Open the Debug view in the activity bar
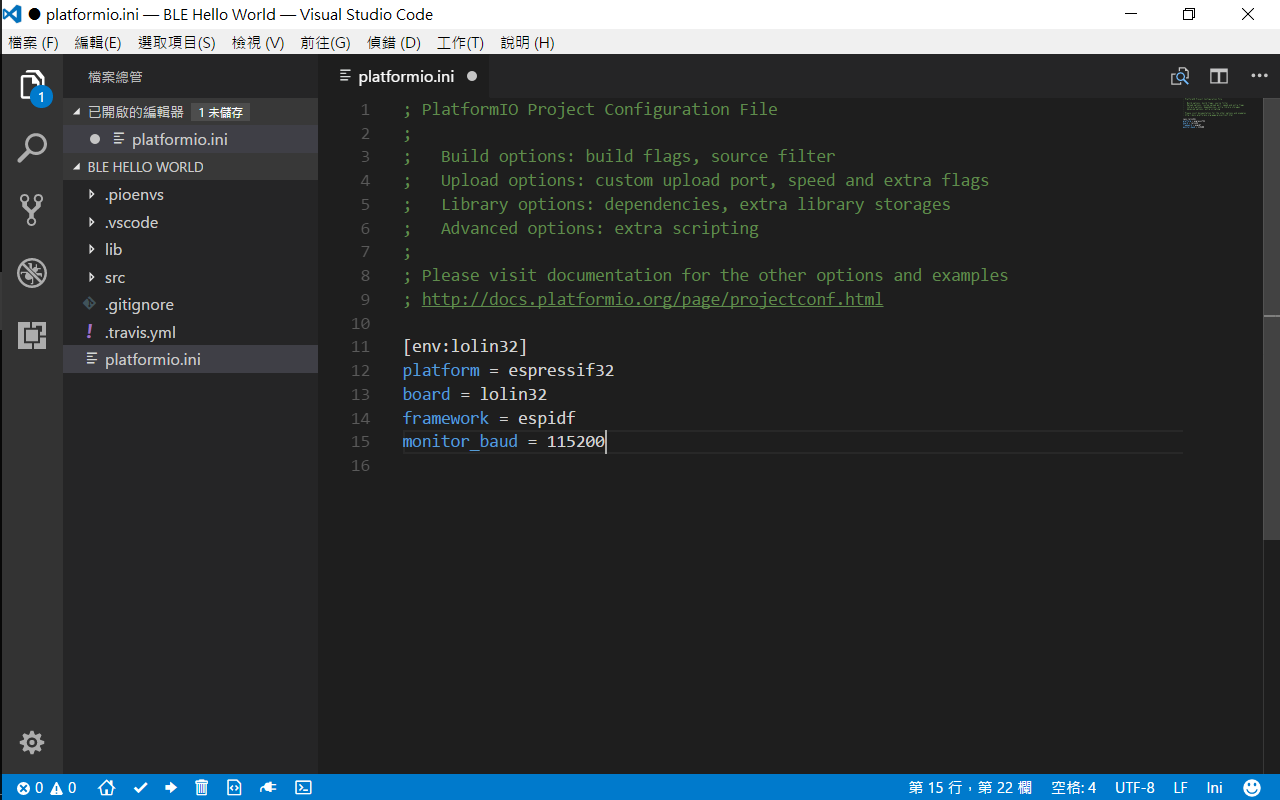This screenshot has width=1280, height=800. (32, 272)
